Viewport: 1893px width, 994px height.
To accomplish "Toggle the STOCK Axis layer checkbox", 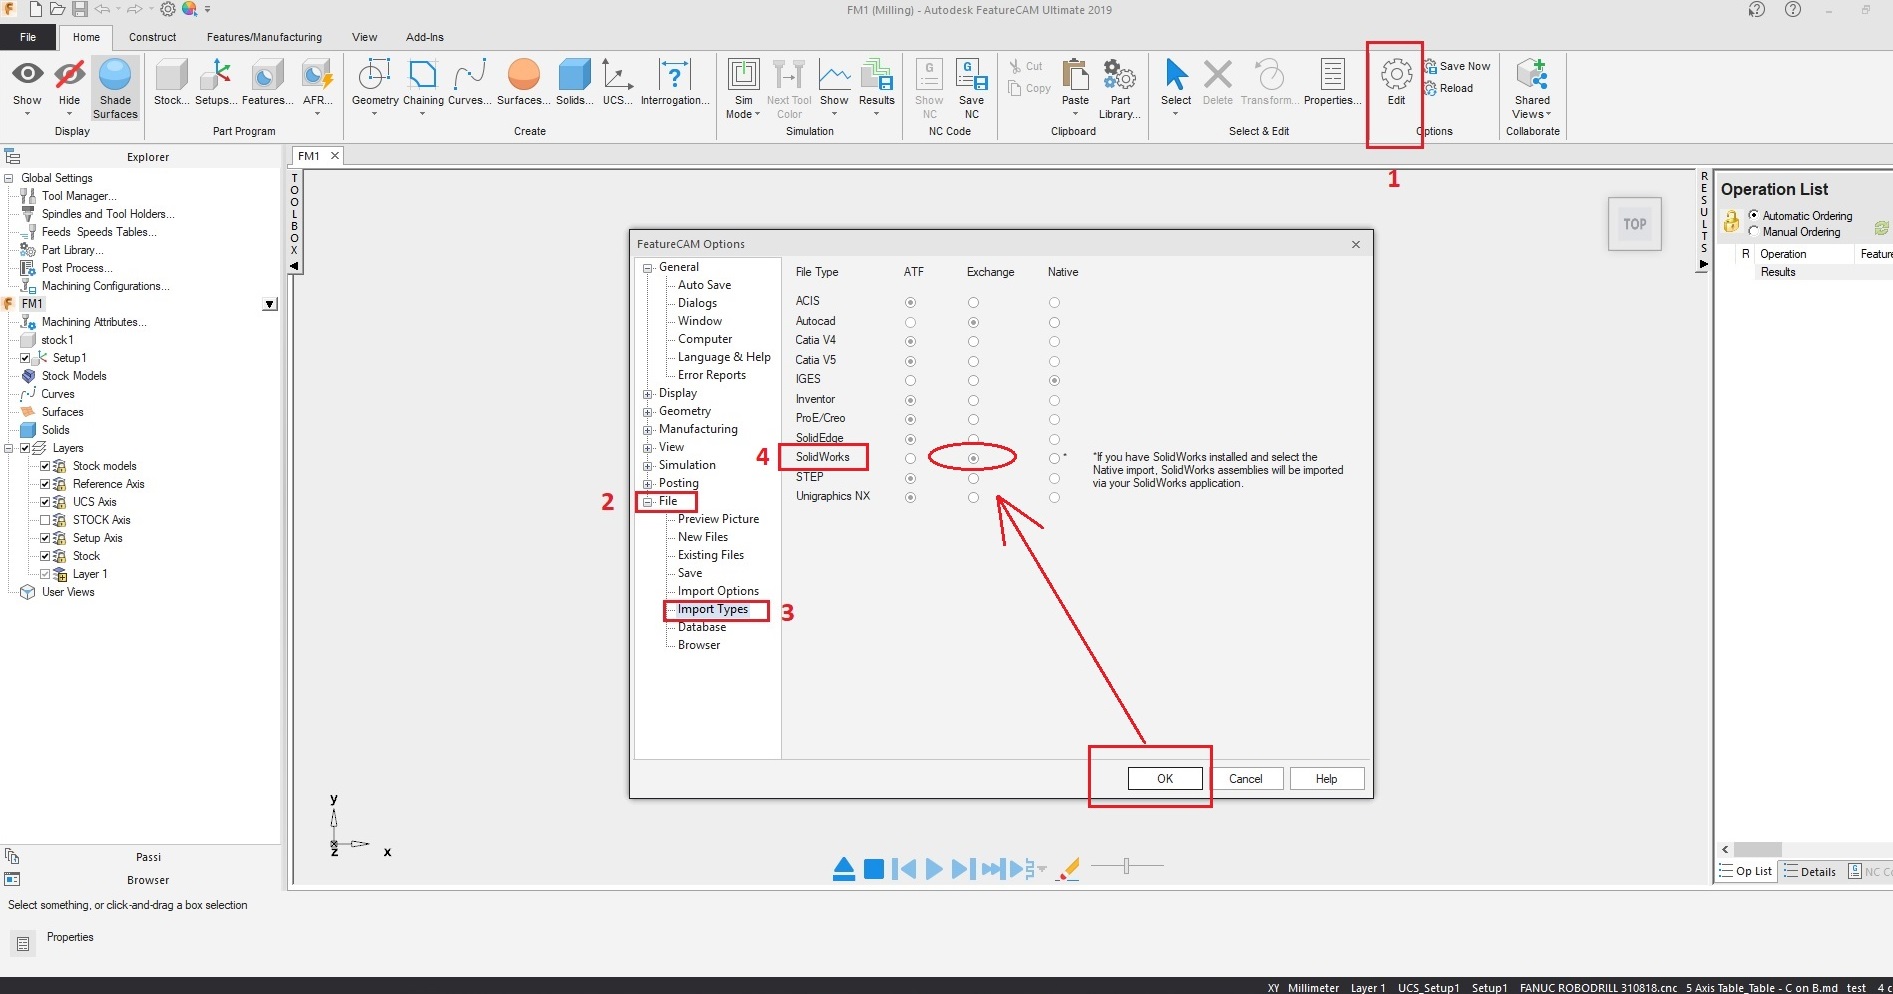I will click(45, 519).
